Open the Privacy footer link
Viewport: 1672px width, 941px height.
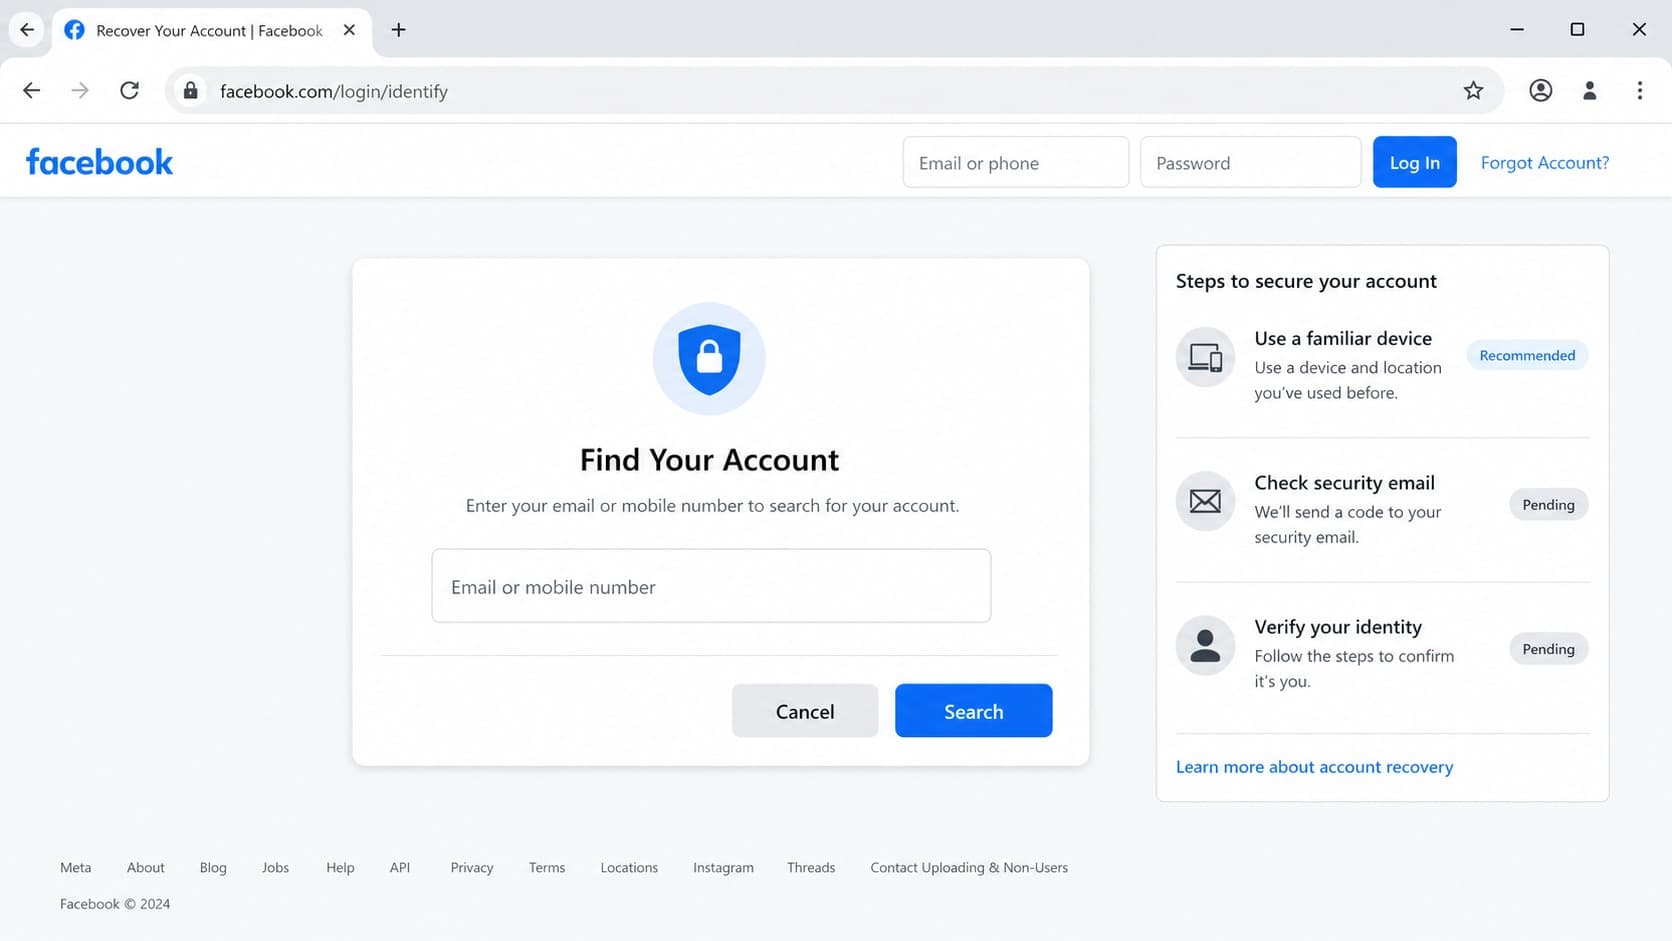pos(472,867)
